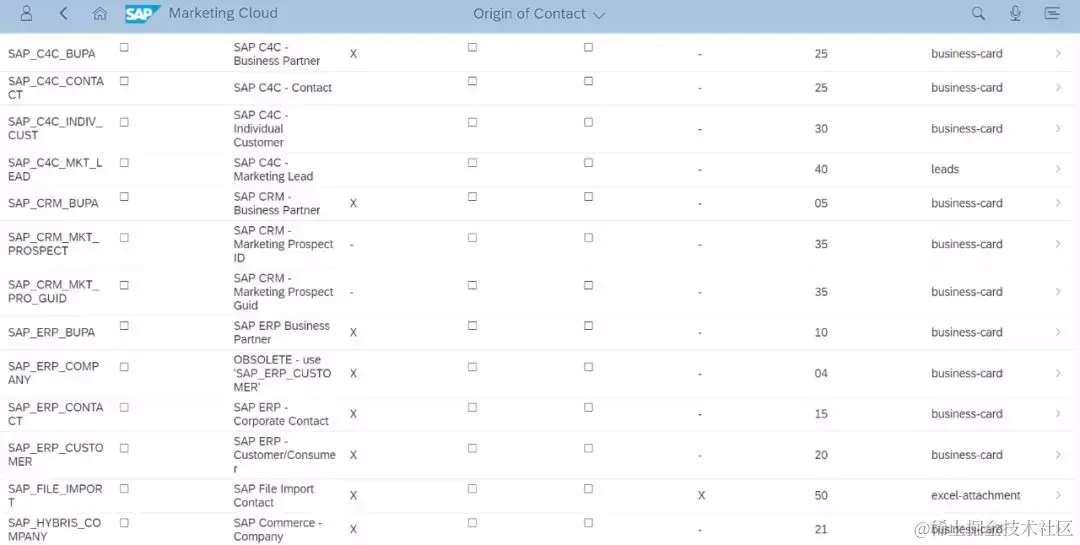Image resolution: width=1080 pixels, height=545 pixels.
Task: Tick the first checkbox in SAP_C4C_BUPA row
Action: tap(124, 48)
